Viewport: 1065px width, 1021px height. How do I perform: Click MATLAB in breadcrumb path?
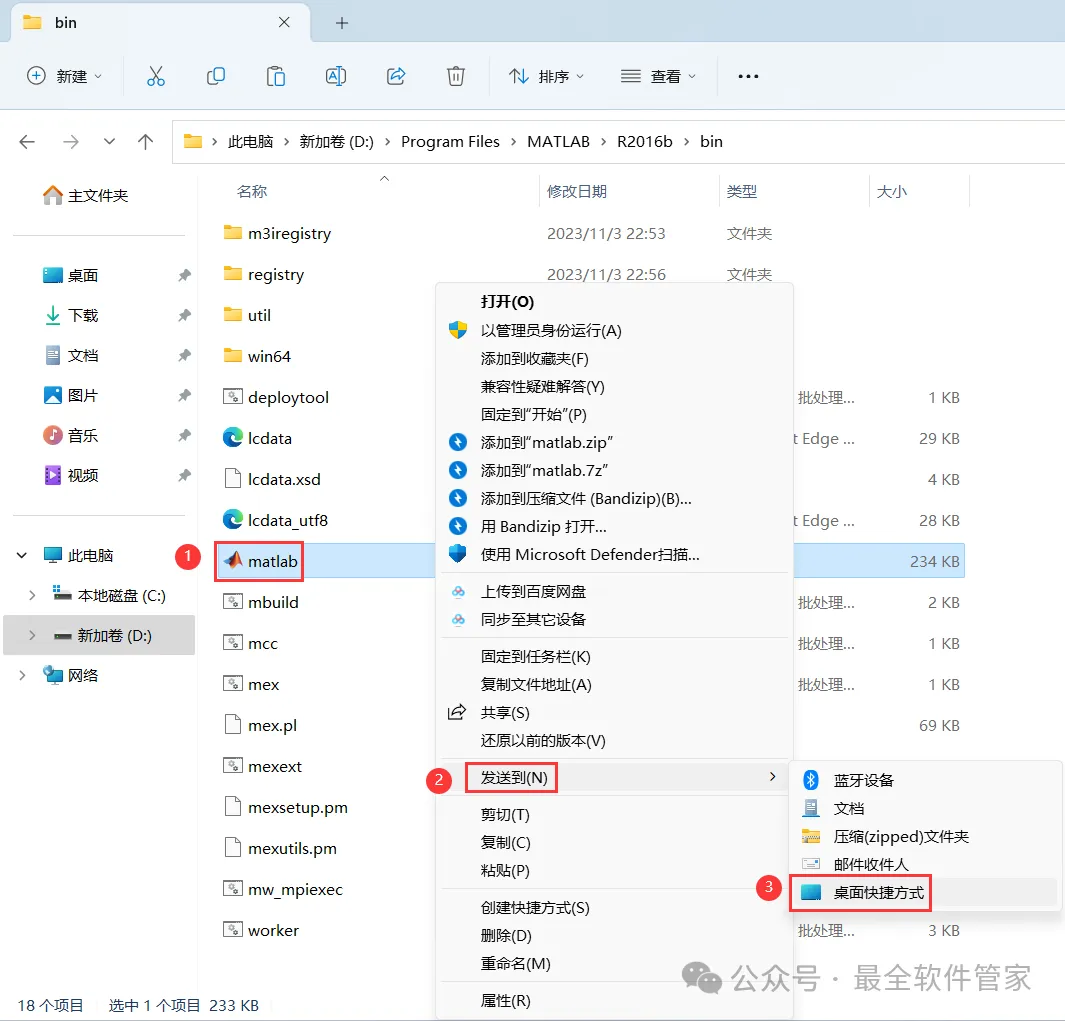point(558,141)
